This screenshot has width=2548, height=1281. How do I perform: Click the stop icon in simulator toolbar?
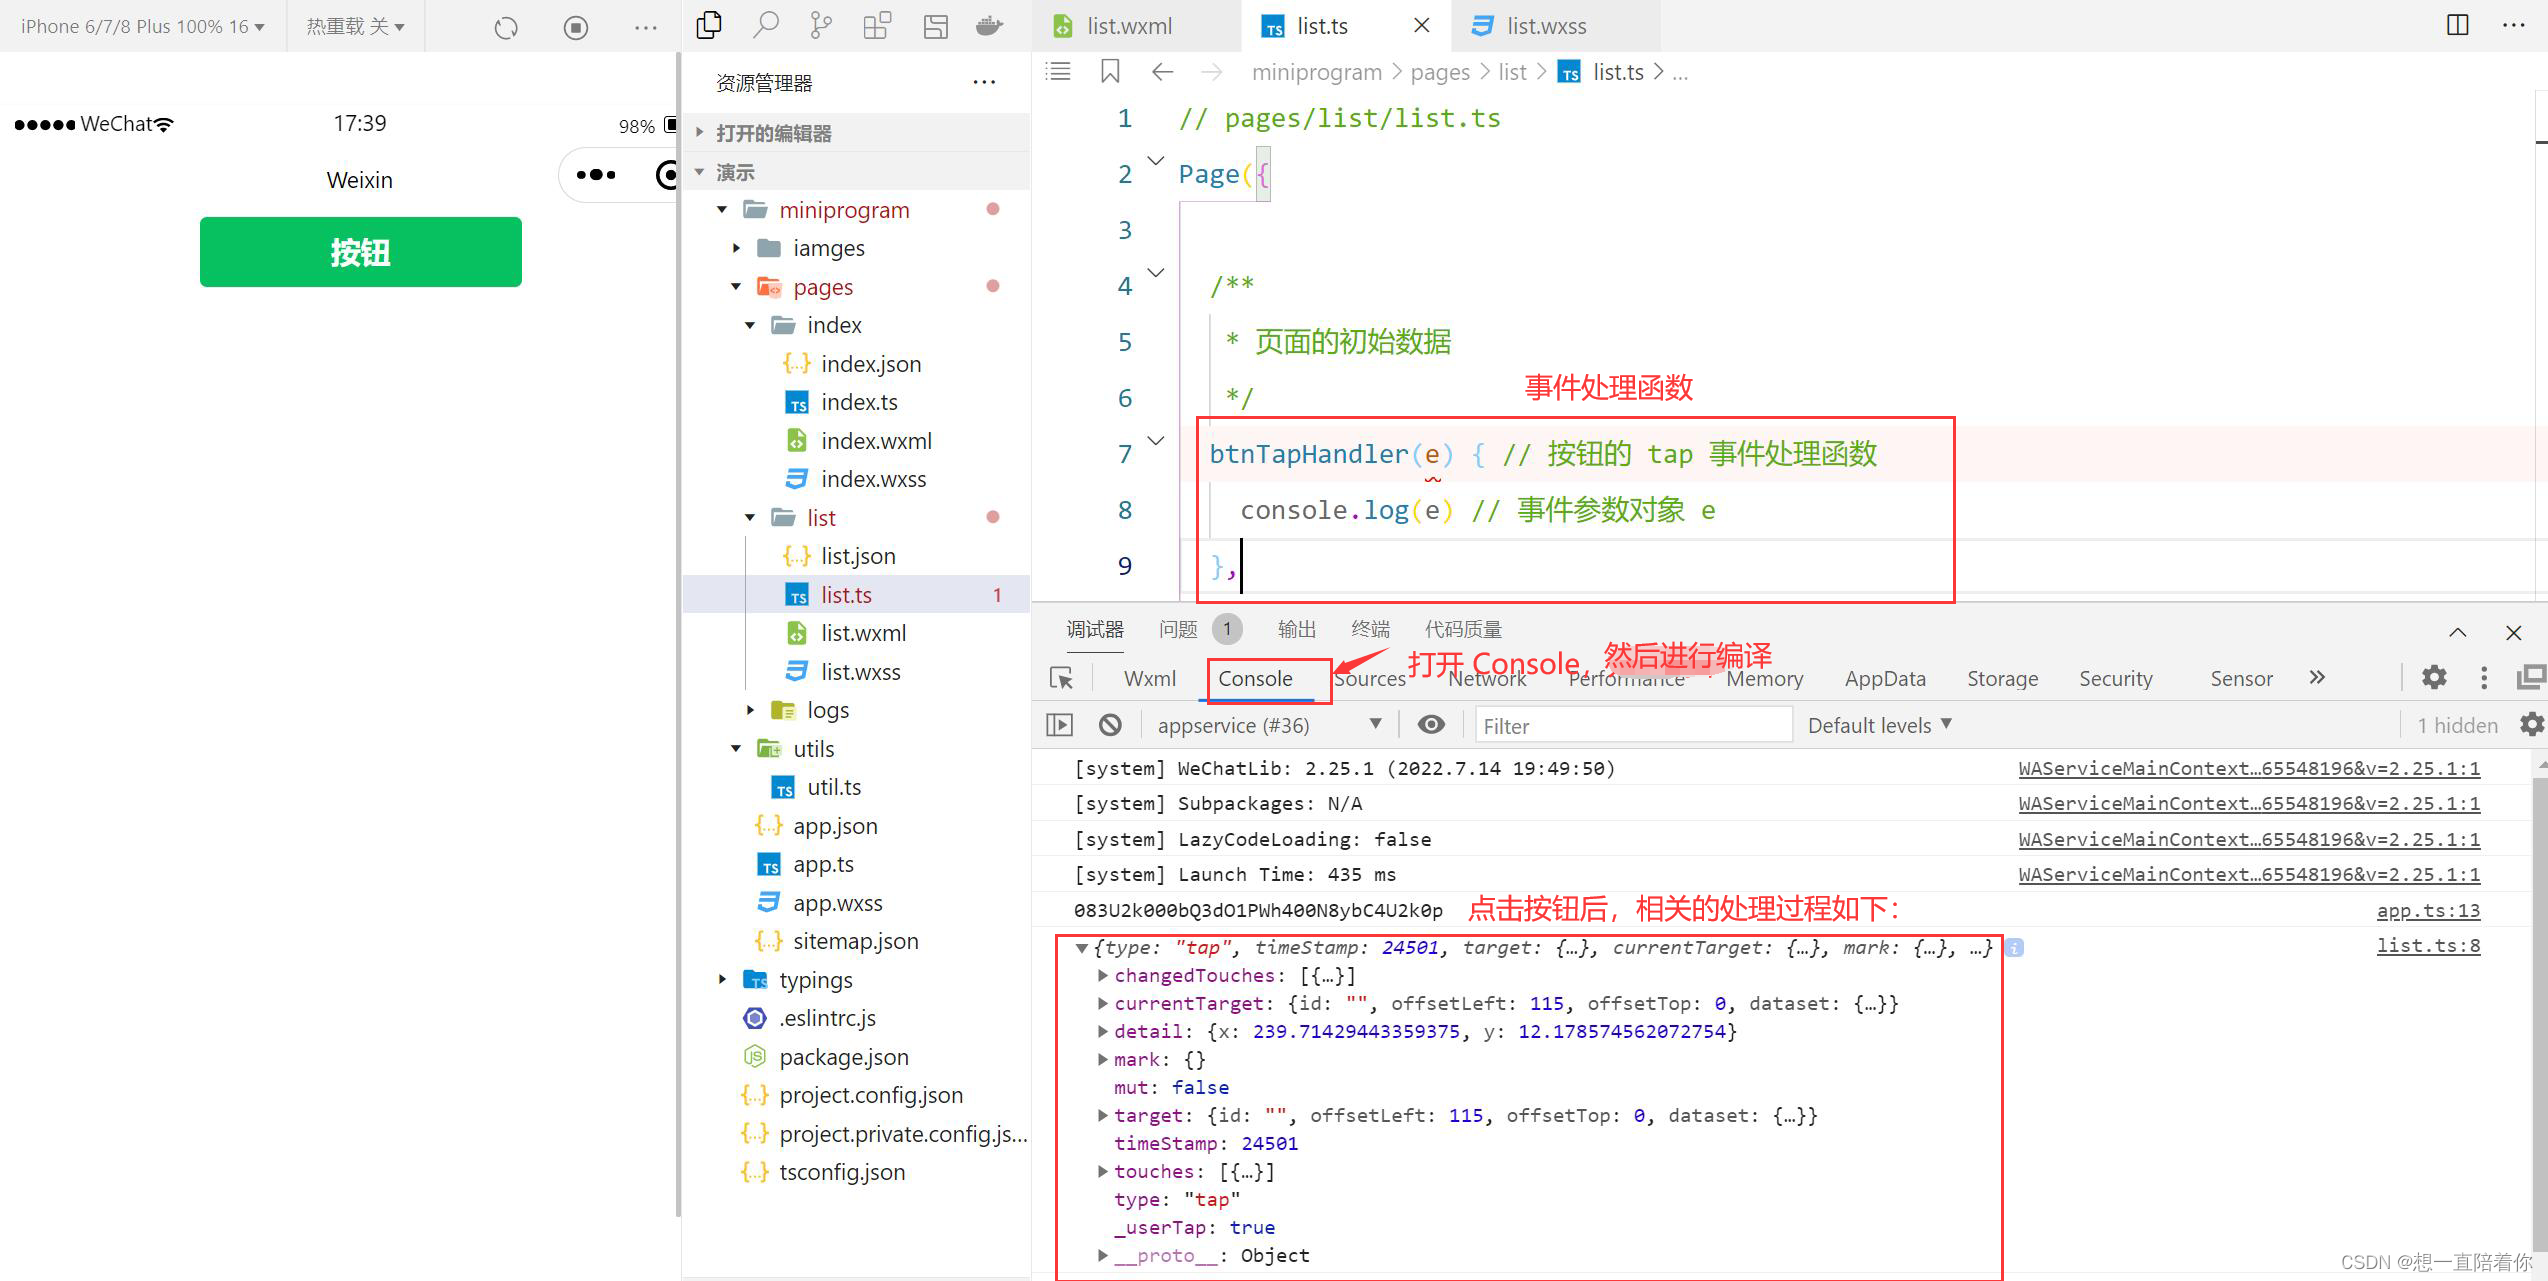coord(575,27)
